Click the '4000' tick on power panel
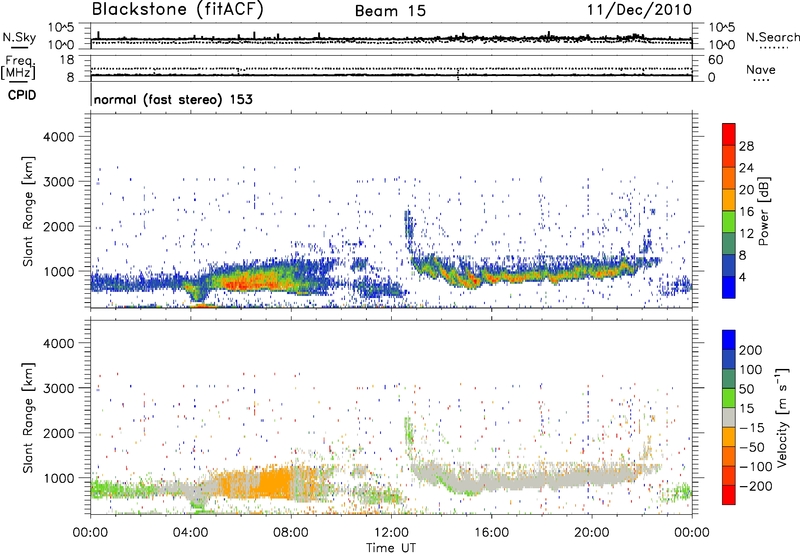The width and height of the screenshot is (800, 554). (59, 137)
